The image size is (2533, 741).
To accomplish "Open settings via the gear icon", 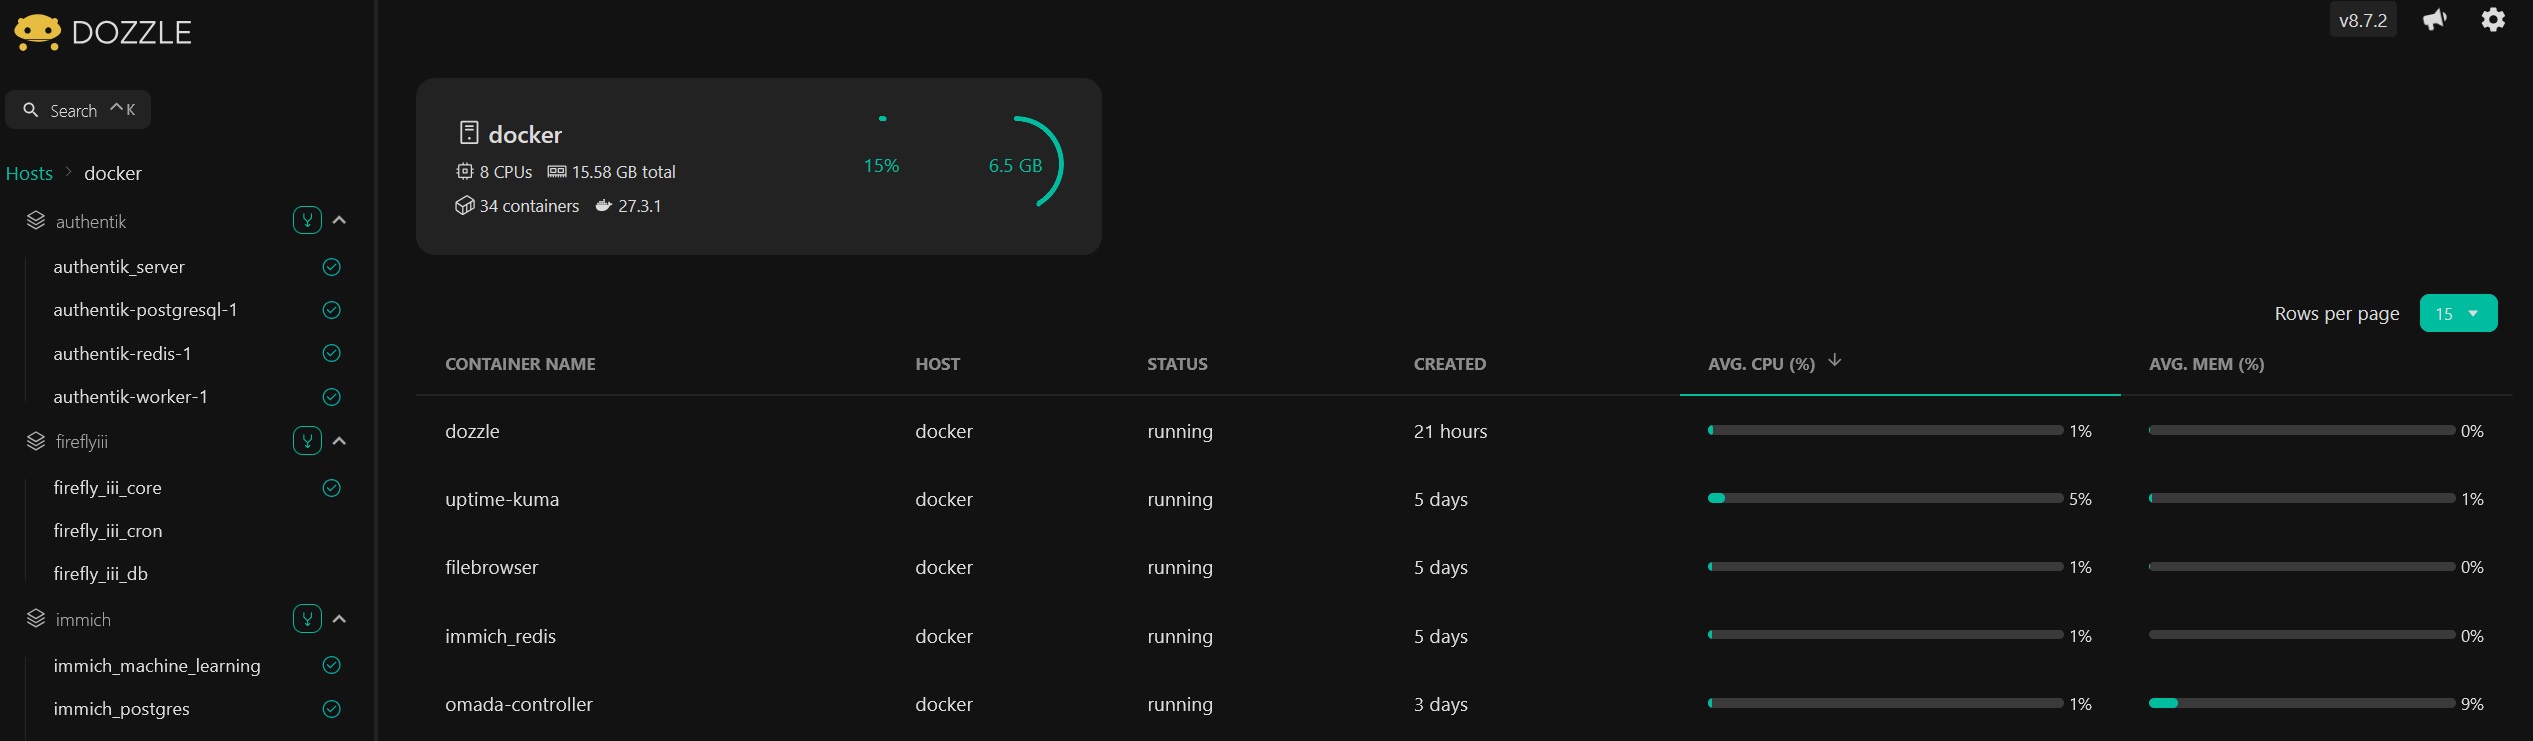I will click(2493, 20).
